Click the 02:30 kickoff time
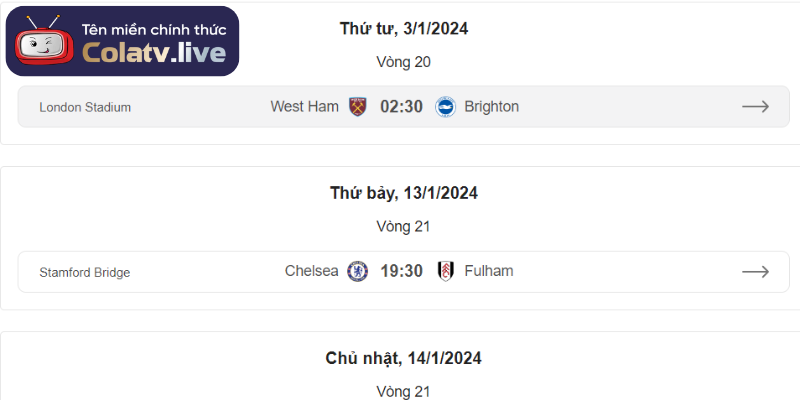The image size is (800, 400). pyautogui.click(x=401, y=107)
